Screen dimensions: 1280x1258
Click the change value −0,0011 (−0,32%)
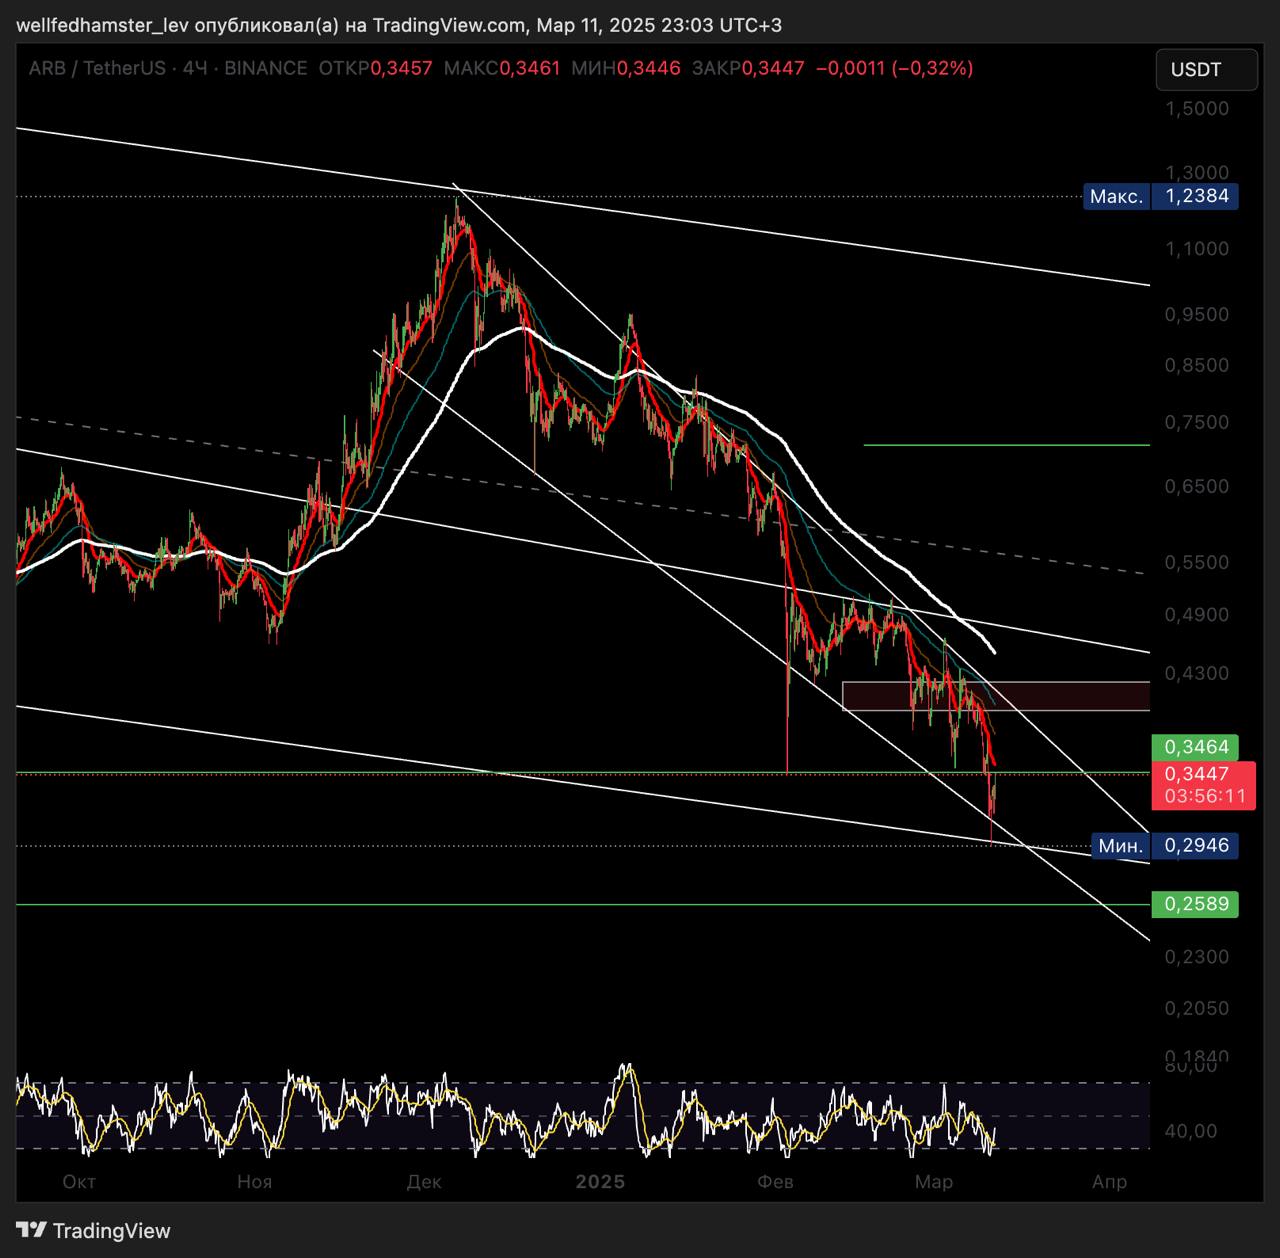point(895,68)
